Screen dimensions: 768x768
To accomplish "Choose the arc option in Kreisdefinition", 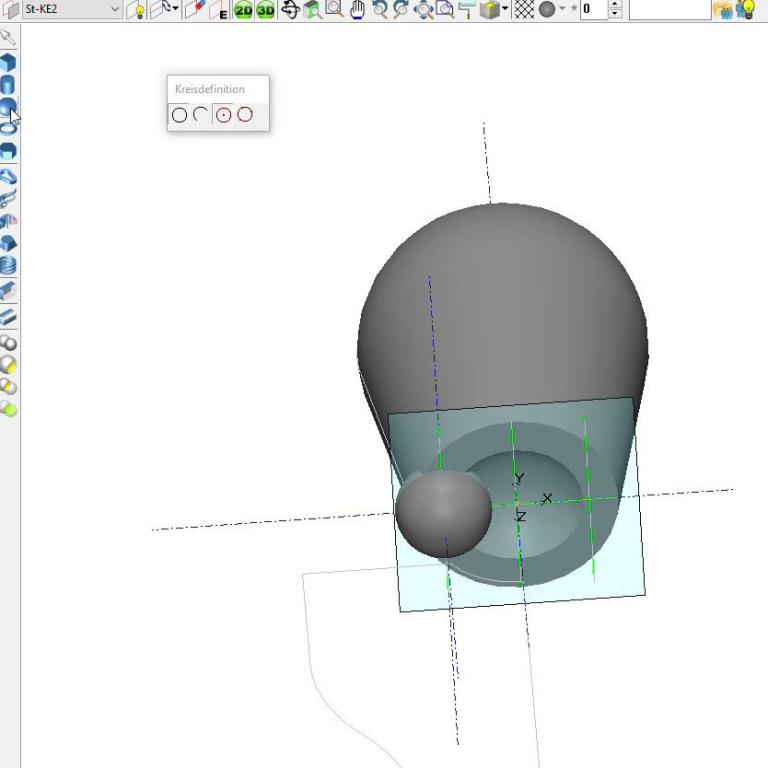I will pos(200,115).
